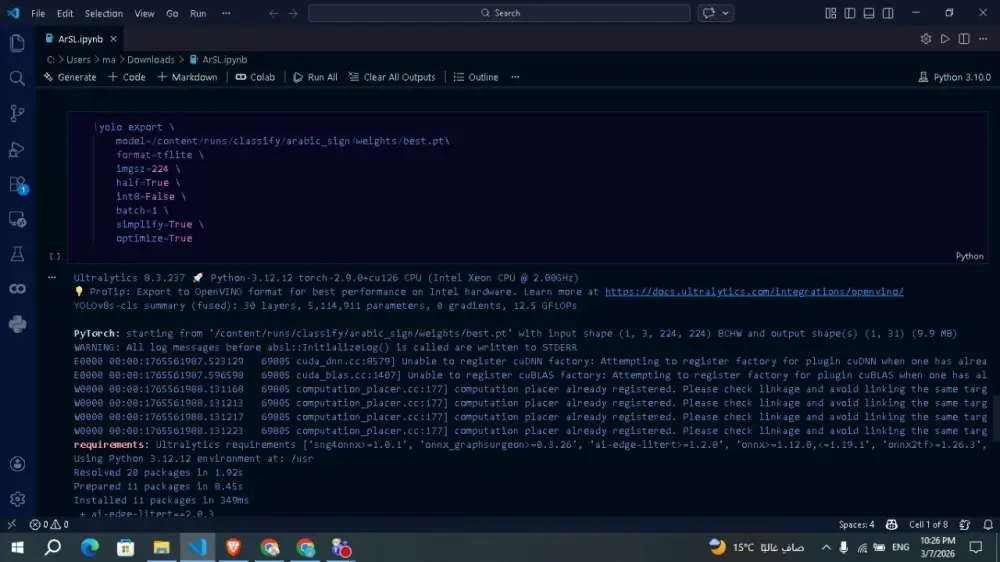Image resolution: width=1000 pixels, height=562 pixels.
Task: Add a Markdown cell
Action: [x=188, y=77]
